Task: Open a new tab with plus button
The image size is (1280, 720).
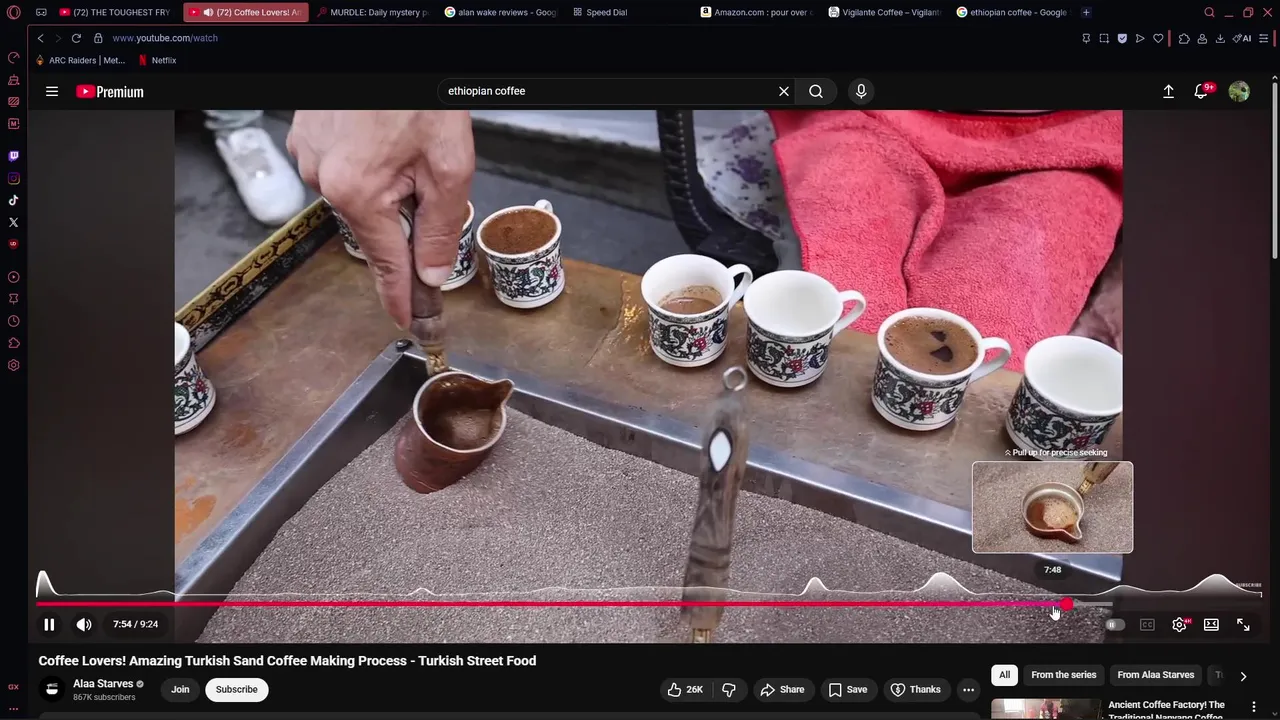Action: point(1086,13)
